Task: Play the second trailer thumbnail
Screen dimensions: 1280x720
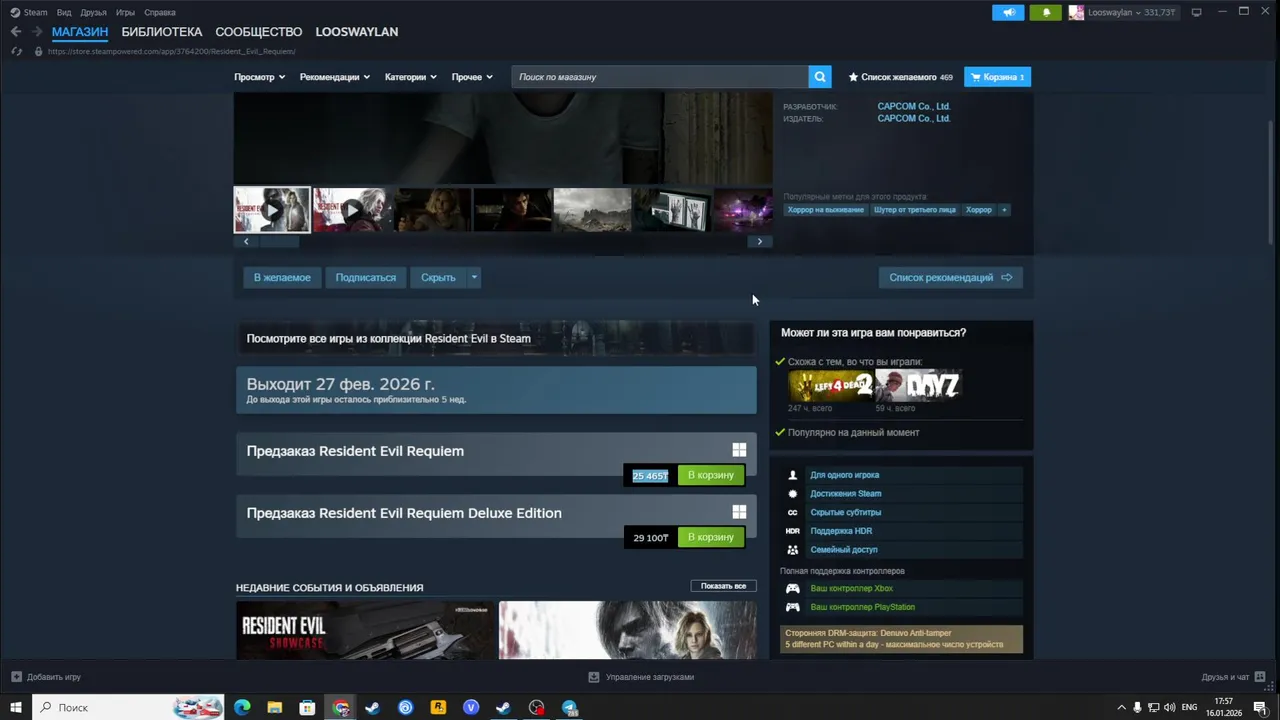Action: (350, 210)
